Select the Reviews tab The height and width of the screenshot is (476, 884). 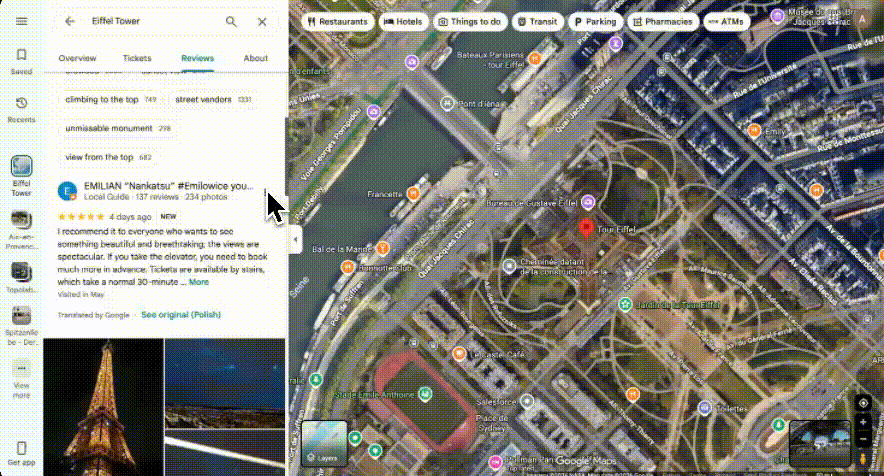(197, 58)
